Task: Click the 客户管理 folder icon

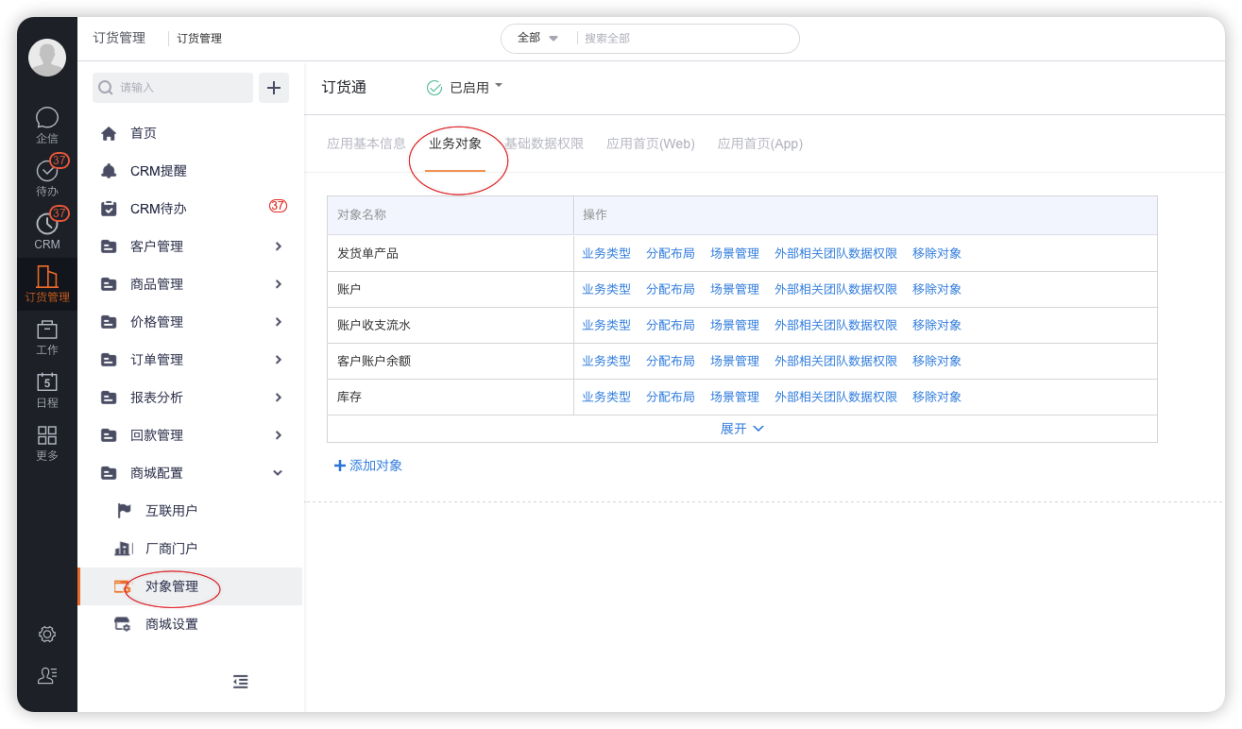Action: pos(109,246)
